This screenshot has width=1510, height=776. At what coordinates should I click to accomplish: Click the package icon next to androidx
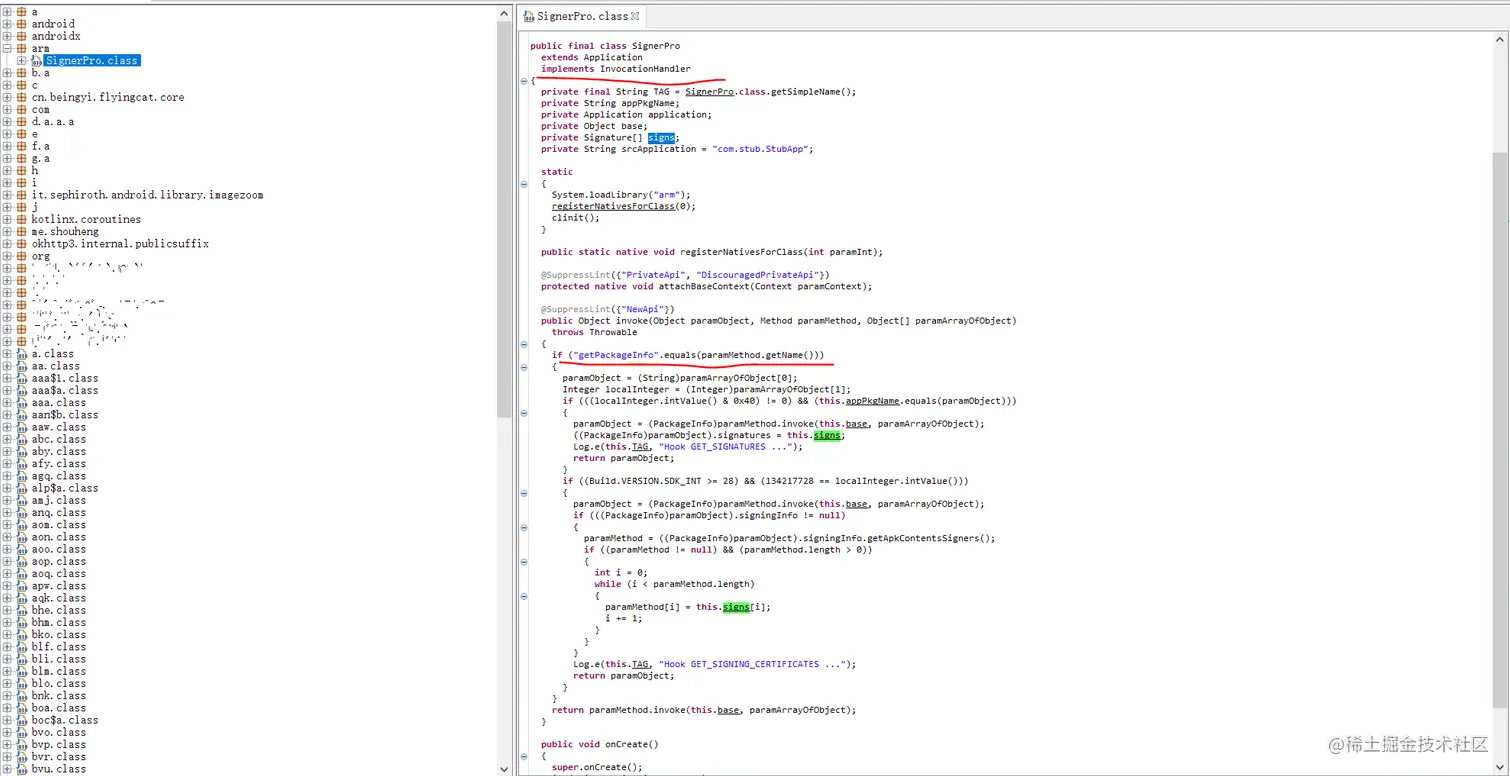coord(22,36)
